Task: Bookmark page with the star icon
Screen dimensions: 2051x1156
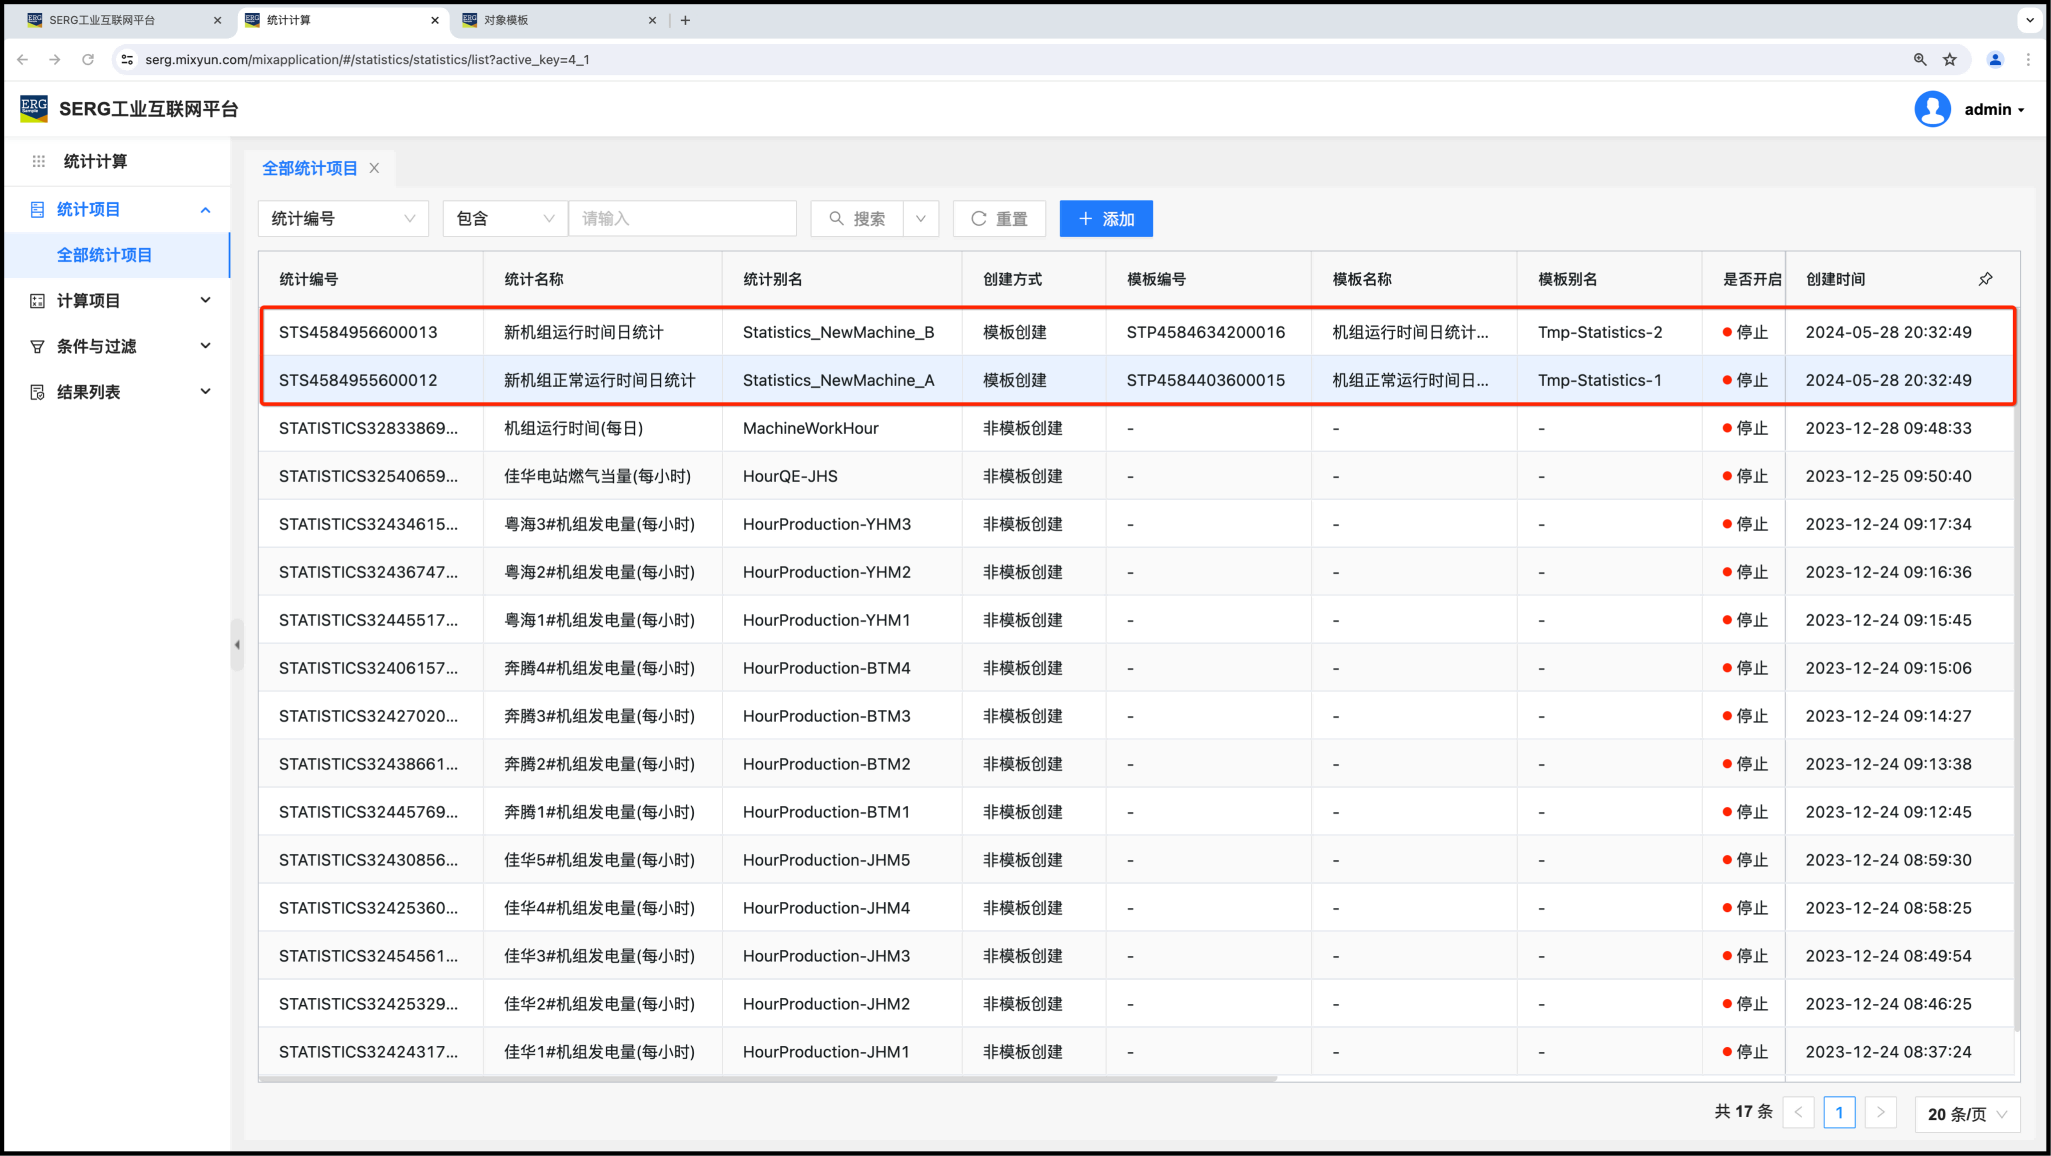Action: pyautogui.click(x=1950, y=60)
